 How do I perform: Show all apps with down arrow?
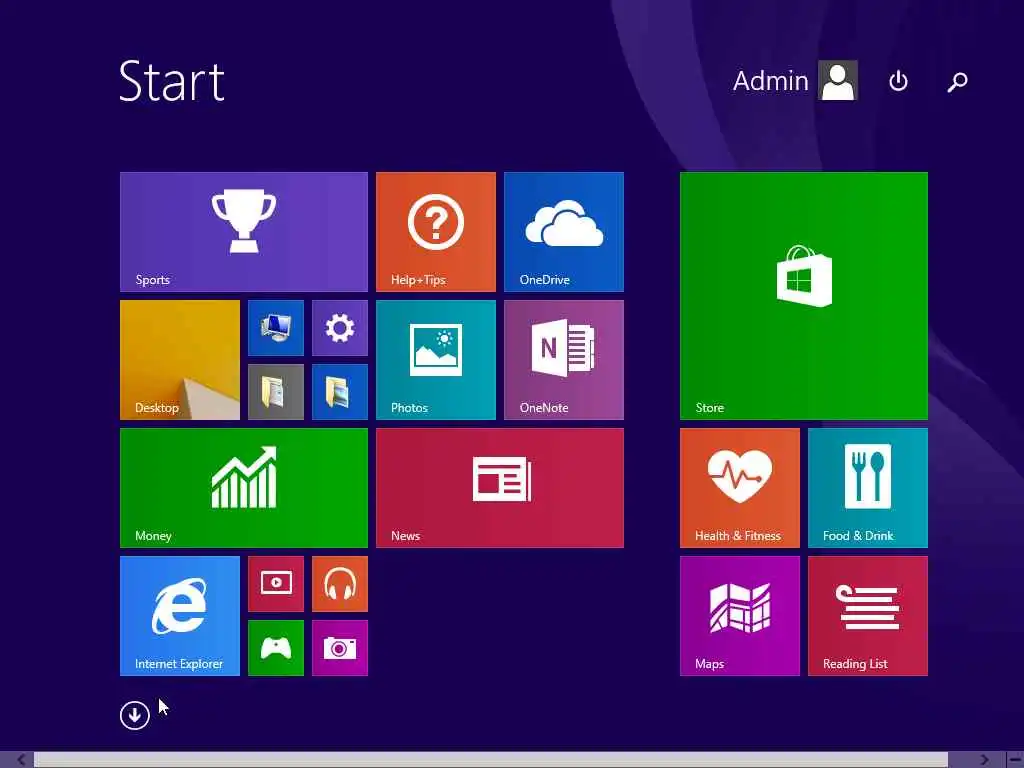tap(135, 715)
